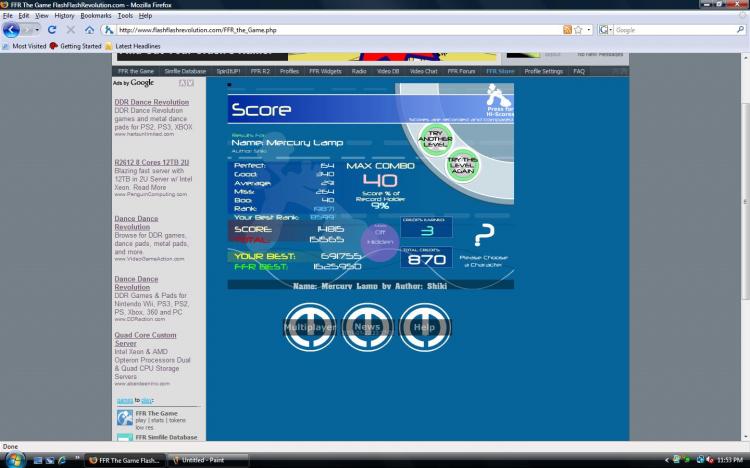750x468 pixels.
Task: Open the Help round button
Action: (x=425, y=327)
